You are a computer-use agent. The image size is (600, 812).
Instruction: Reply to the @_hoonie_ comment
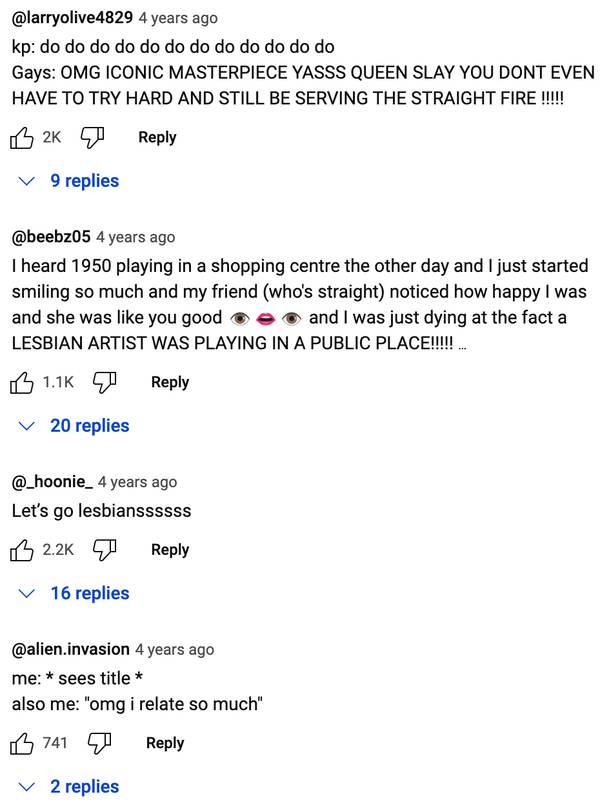(170, 549)
